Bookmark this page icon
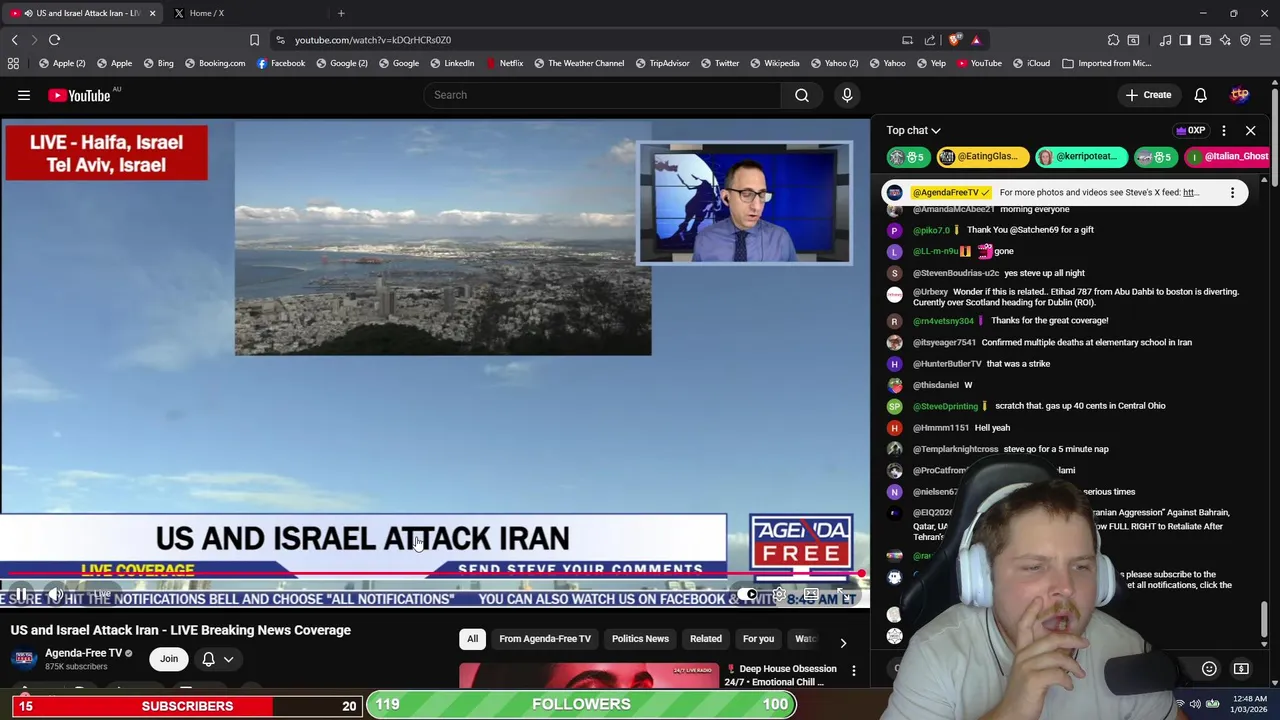Screen dimensions: 1280x720 pos(254,40)
